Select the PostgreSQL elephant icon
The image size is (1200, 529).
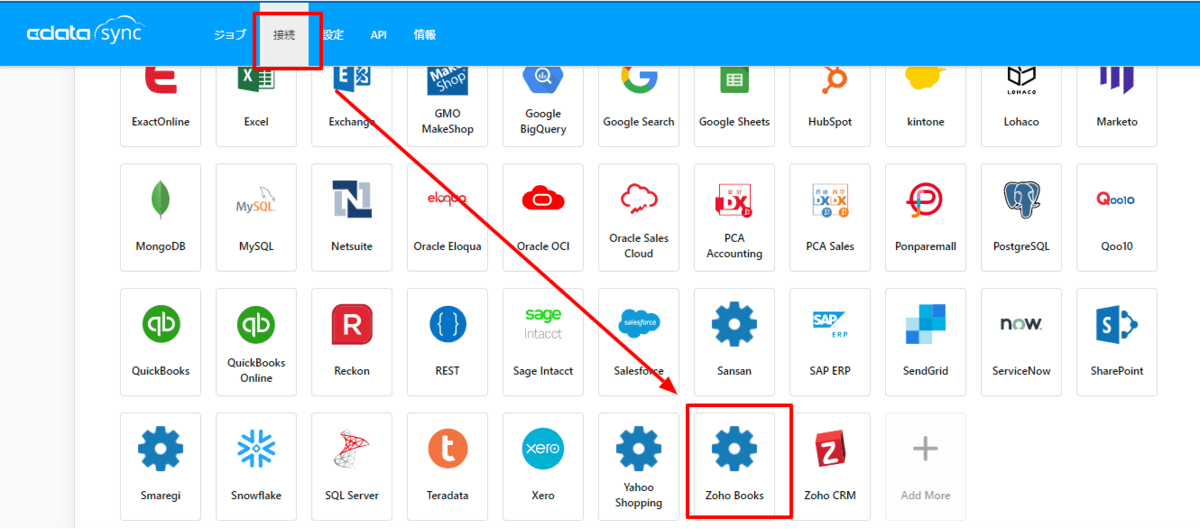[1021, 201]
